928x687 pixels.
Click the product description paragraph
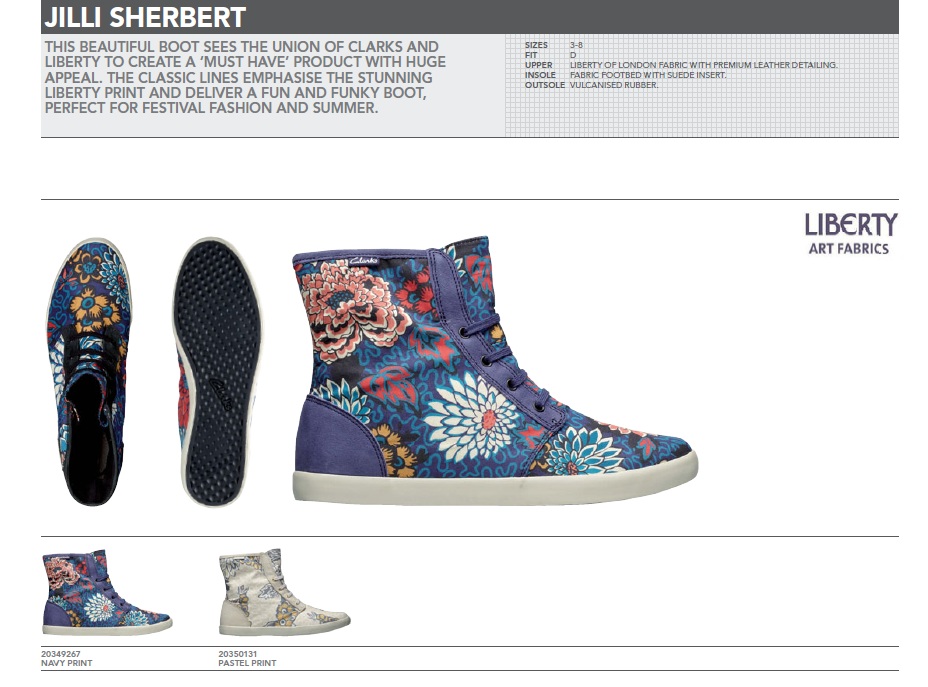(245, 78)
